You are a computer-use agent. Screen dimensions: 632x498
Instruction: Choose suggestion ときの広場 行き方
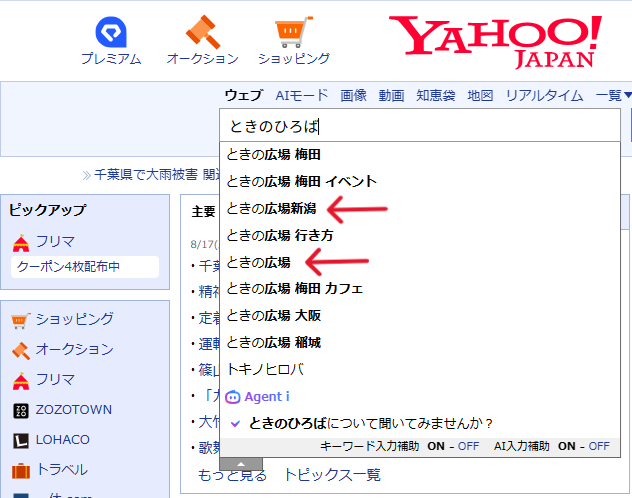420,235
